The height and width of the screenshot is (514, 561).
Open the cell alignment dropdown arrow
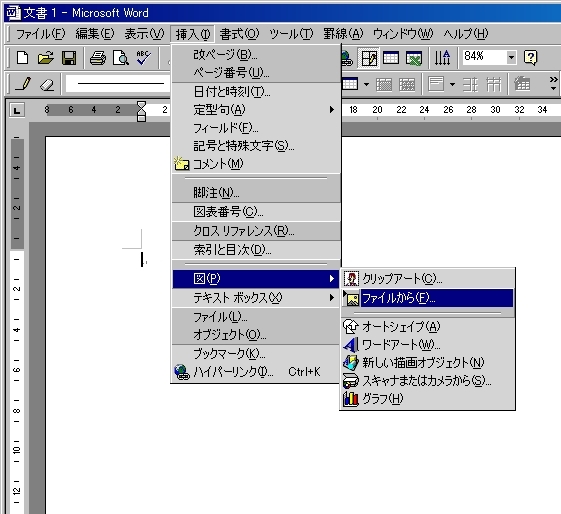pos(452,84)
